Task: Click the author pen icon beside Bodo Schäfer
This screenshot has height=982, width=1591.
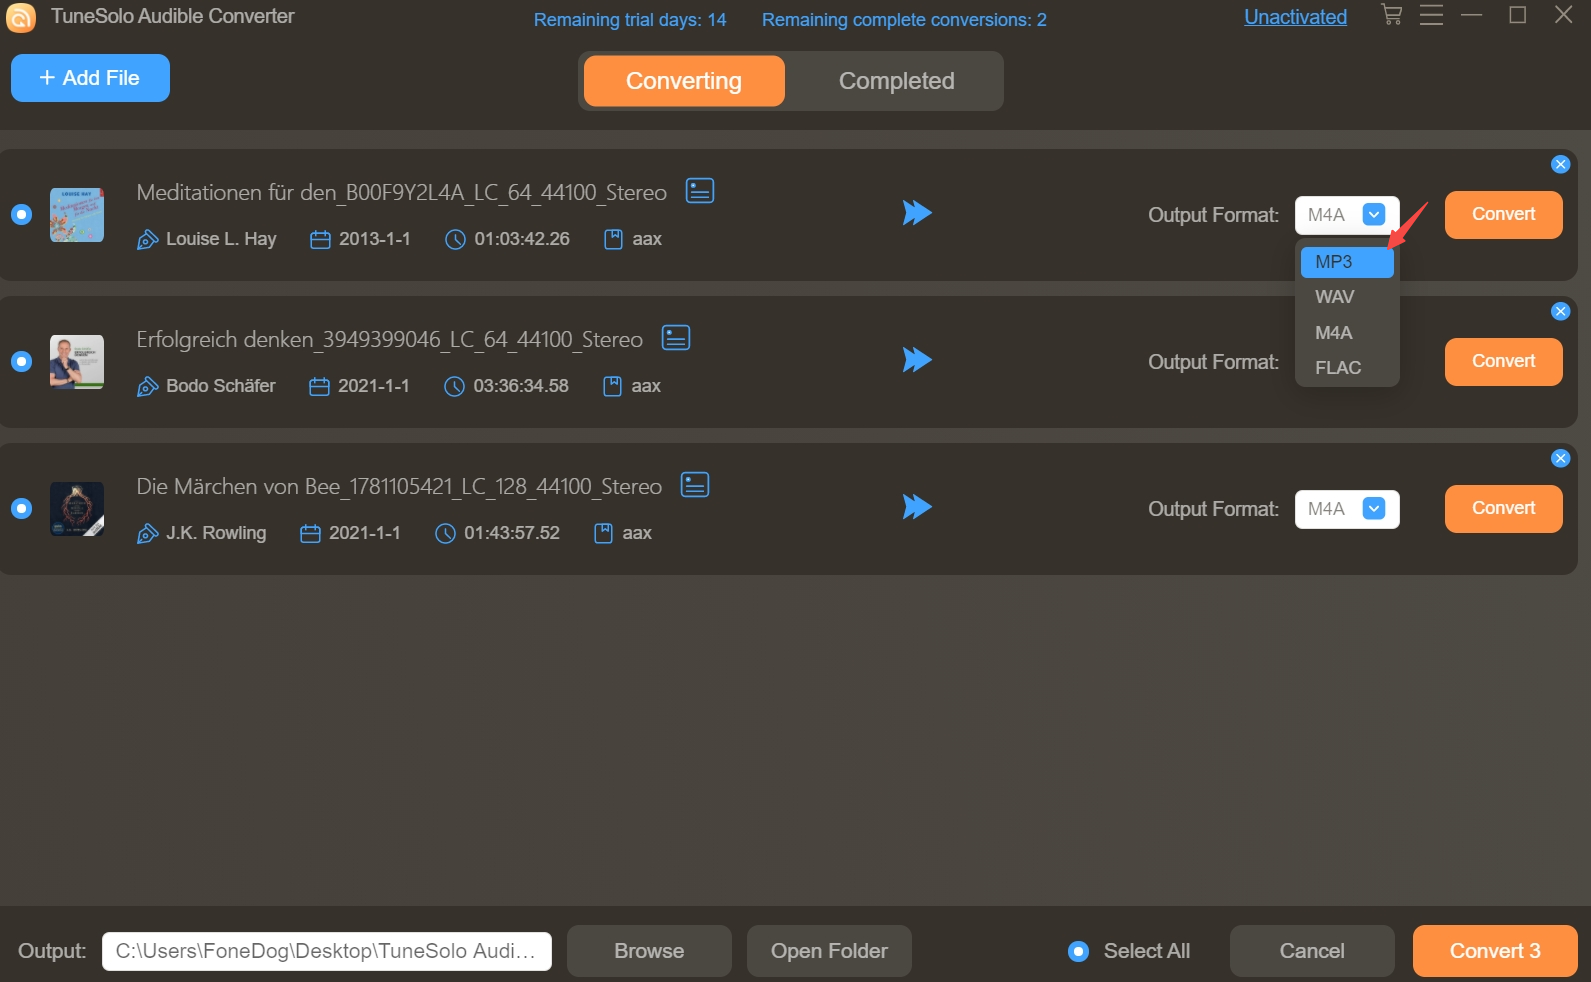Action: [x=148, y=386]
